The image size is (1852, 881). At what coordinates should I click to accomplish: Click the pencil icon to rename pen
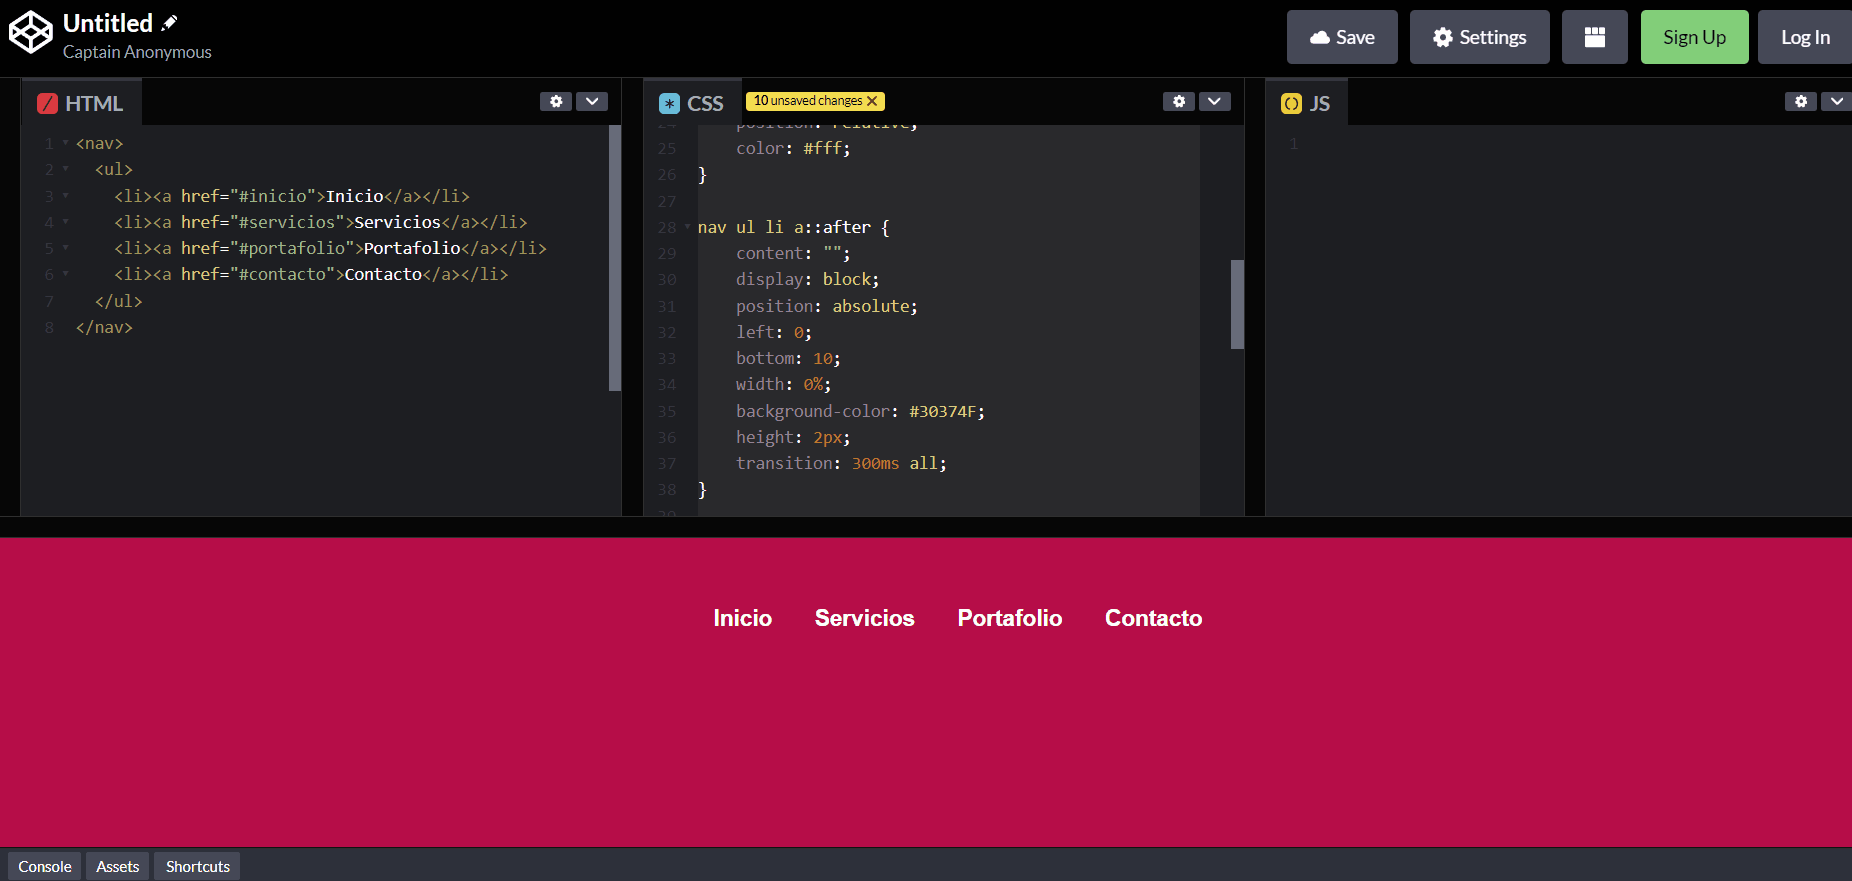170,23
